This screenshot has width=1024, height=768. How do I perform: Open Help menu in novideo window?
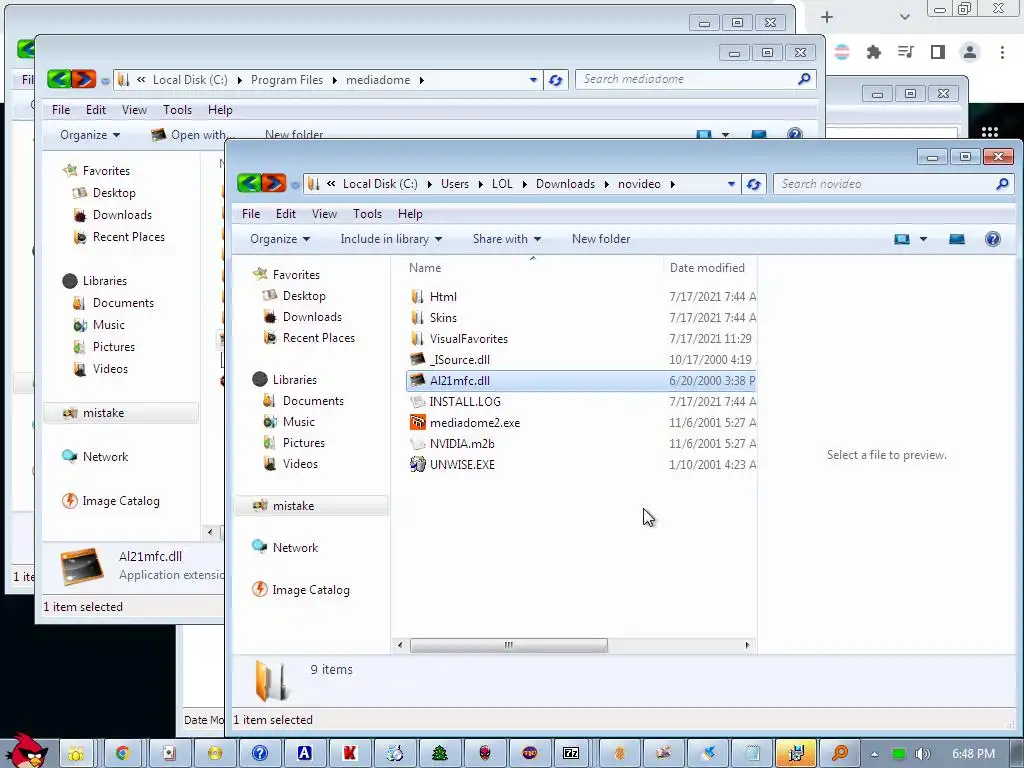click(x=410, y=214)
